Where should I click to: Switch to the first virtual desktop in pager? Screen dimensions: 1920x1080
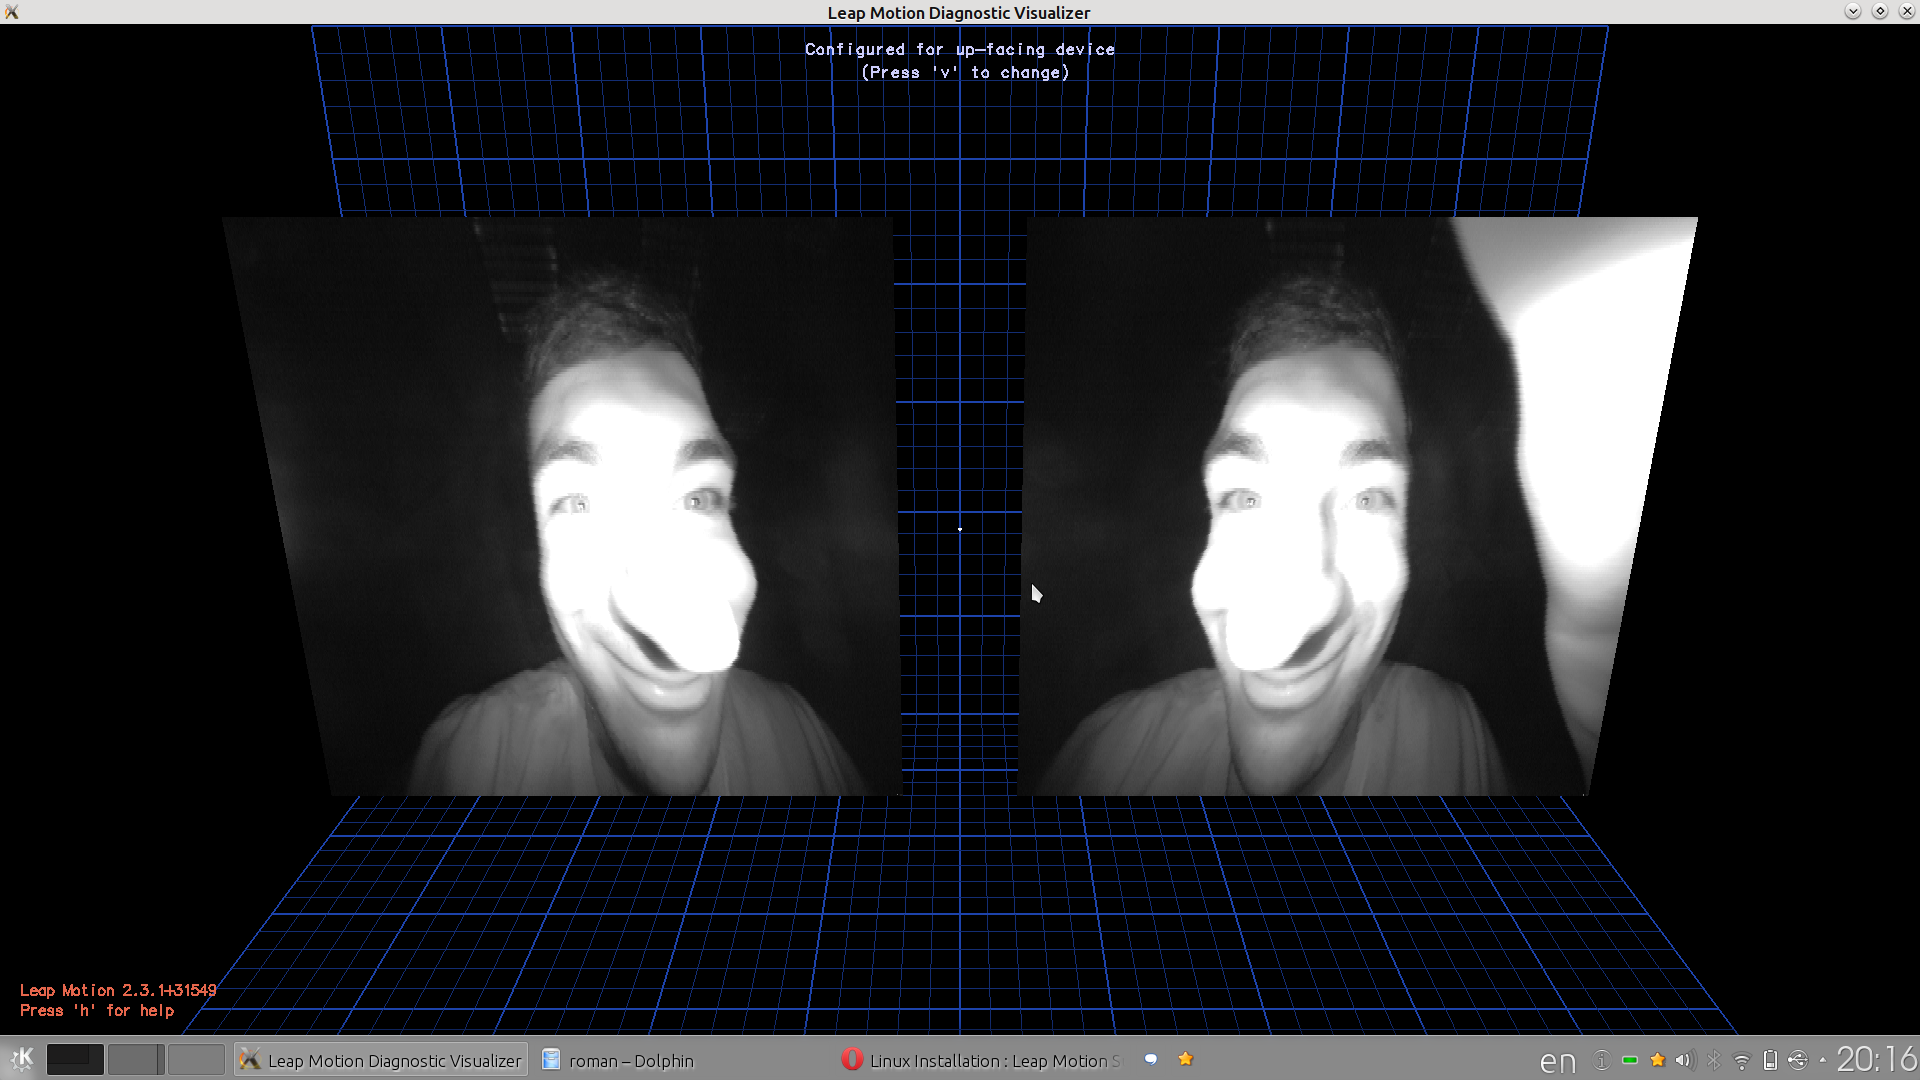coord(75,1059)
